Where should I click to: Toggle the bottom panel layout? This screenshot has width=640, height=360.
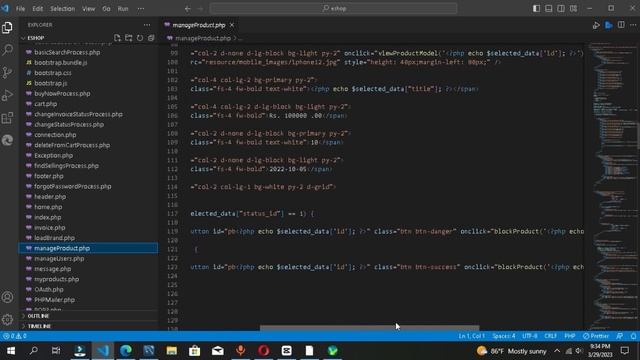coord(549,8)
